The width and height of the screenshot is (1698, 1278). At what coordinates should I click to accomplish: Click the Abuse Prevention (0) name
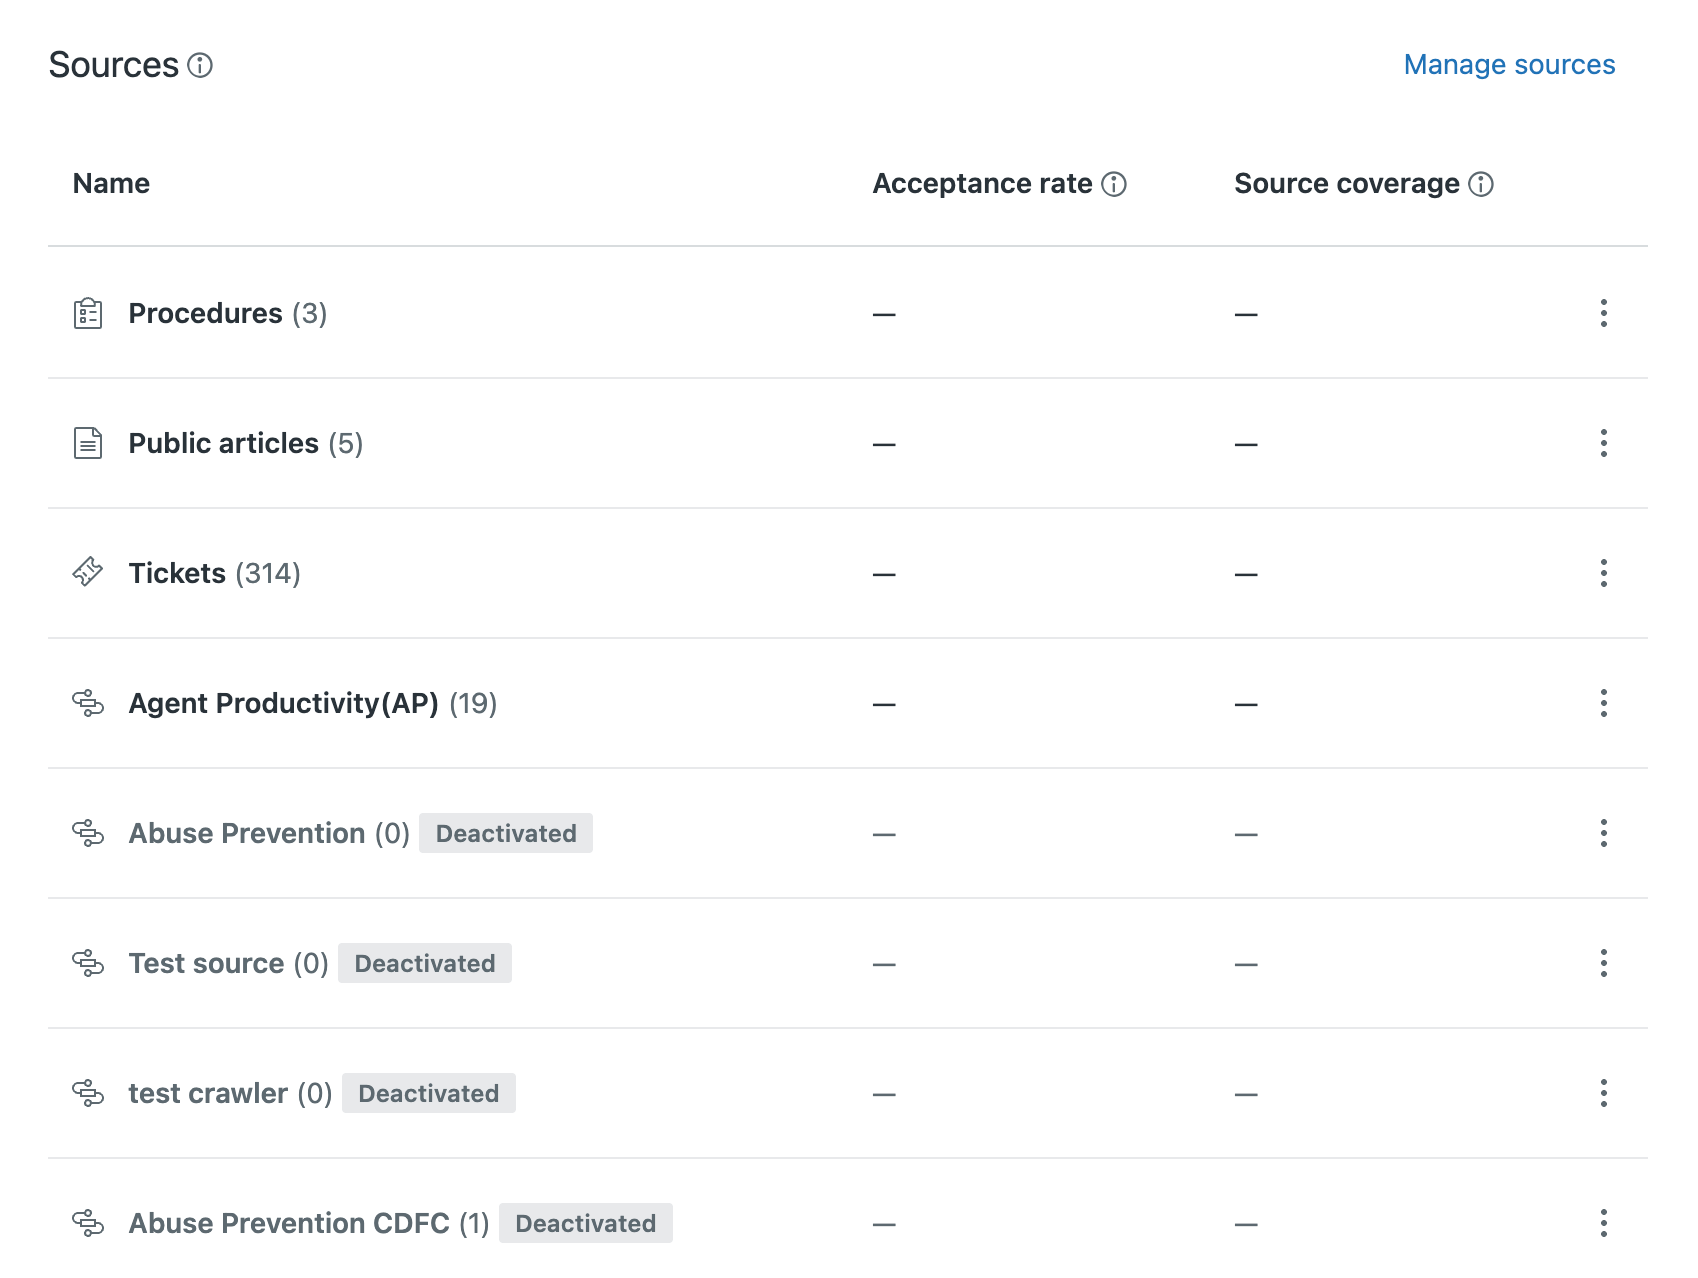click(x=270, y=834)
